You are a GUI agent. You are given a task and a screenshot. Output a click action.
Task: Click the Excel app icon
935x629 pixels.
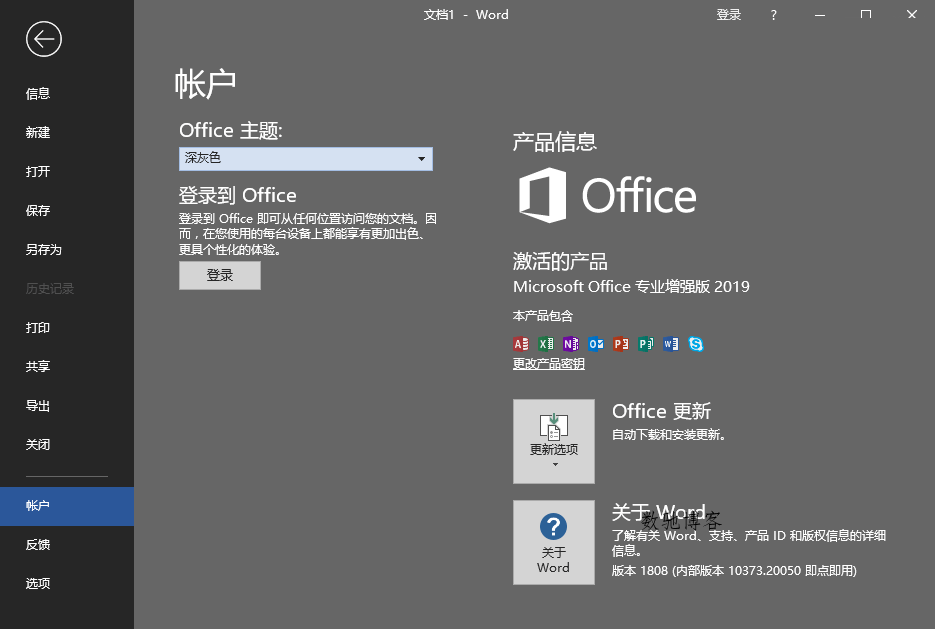(x=546, y=344)
